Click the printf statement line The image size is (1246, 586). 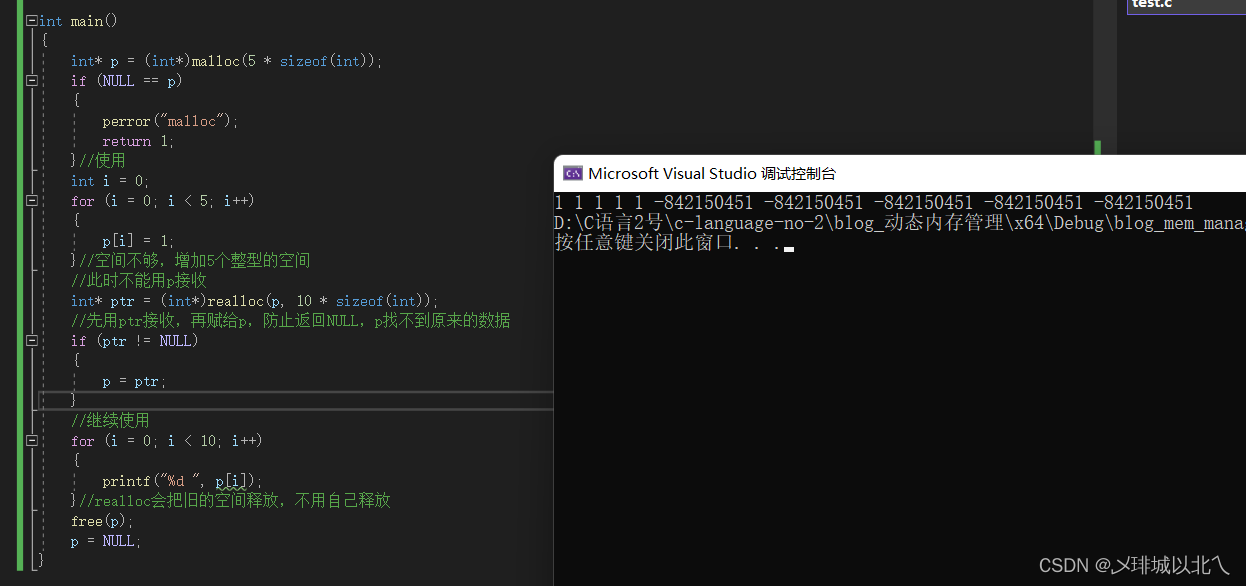pos(181,481)
